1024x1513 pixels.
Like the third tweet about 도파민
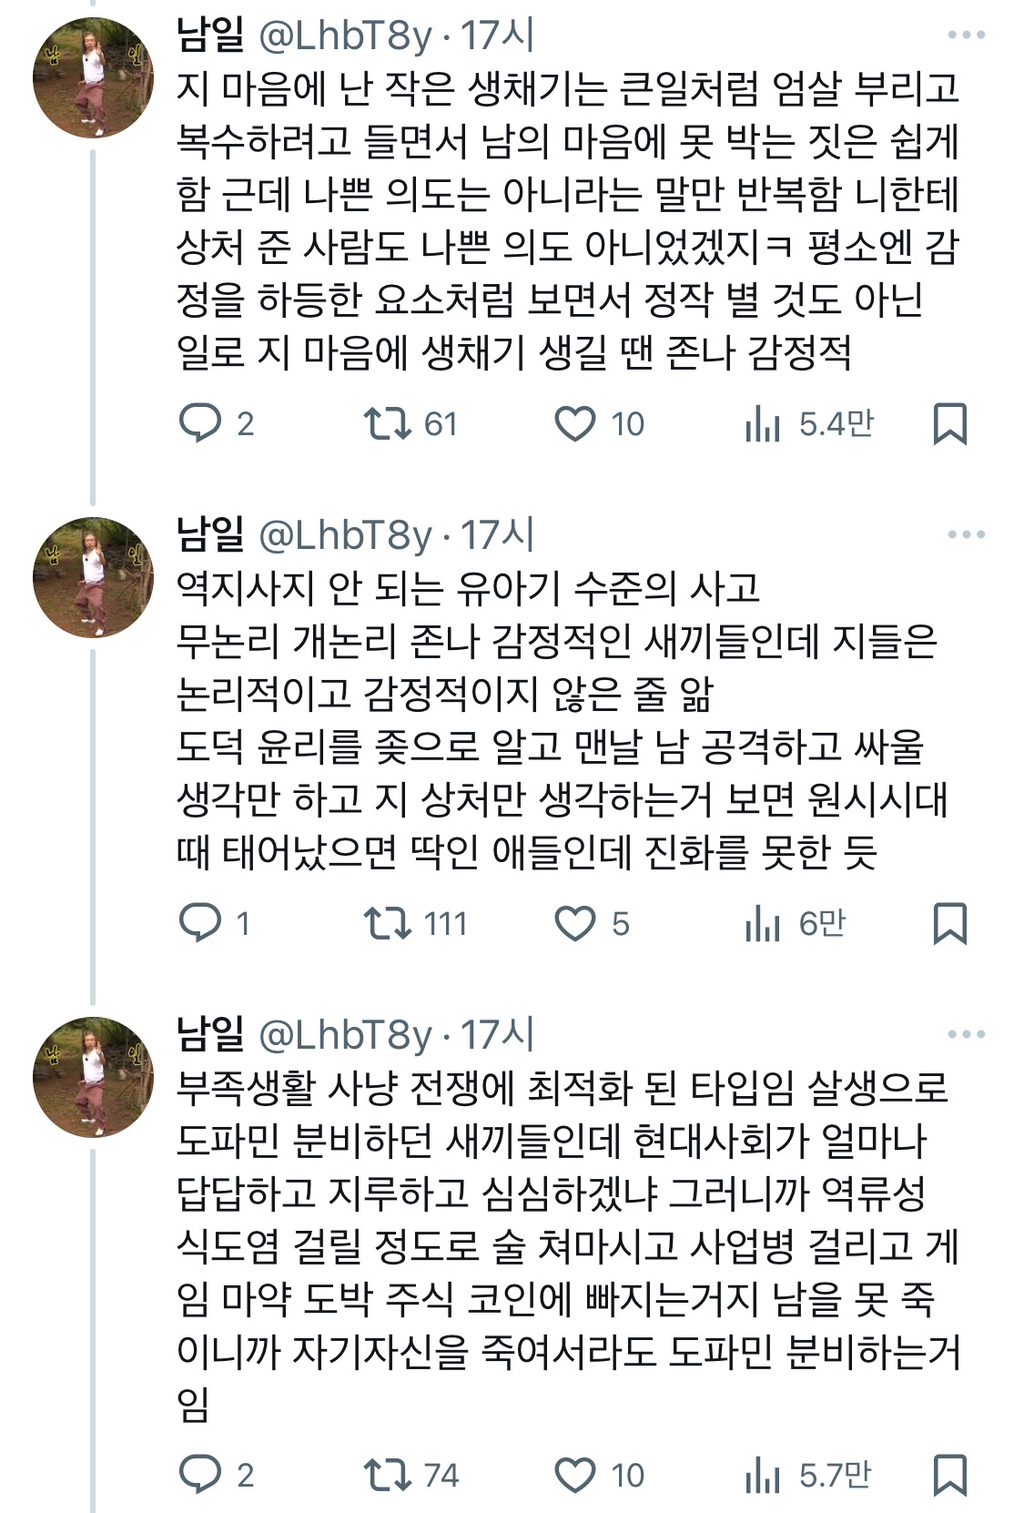tap(575, 1474)
